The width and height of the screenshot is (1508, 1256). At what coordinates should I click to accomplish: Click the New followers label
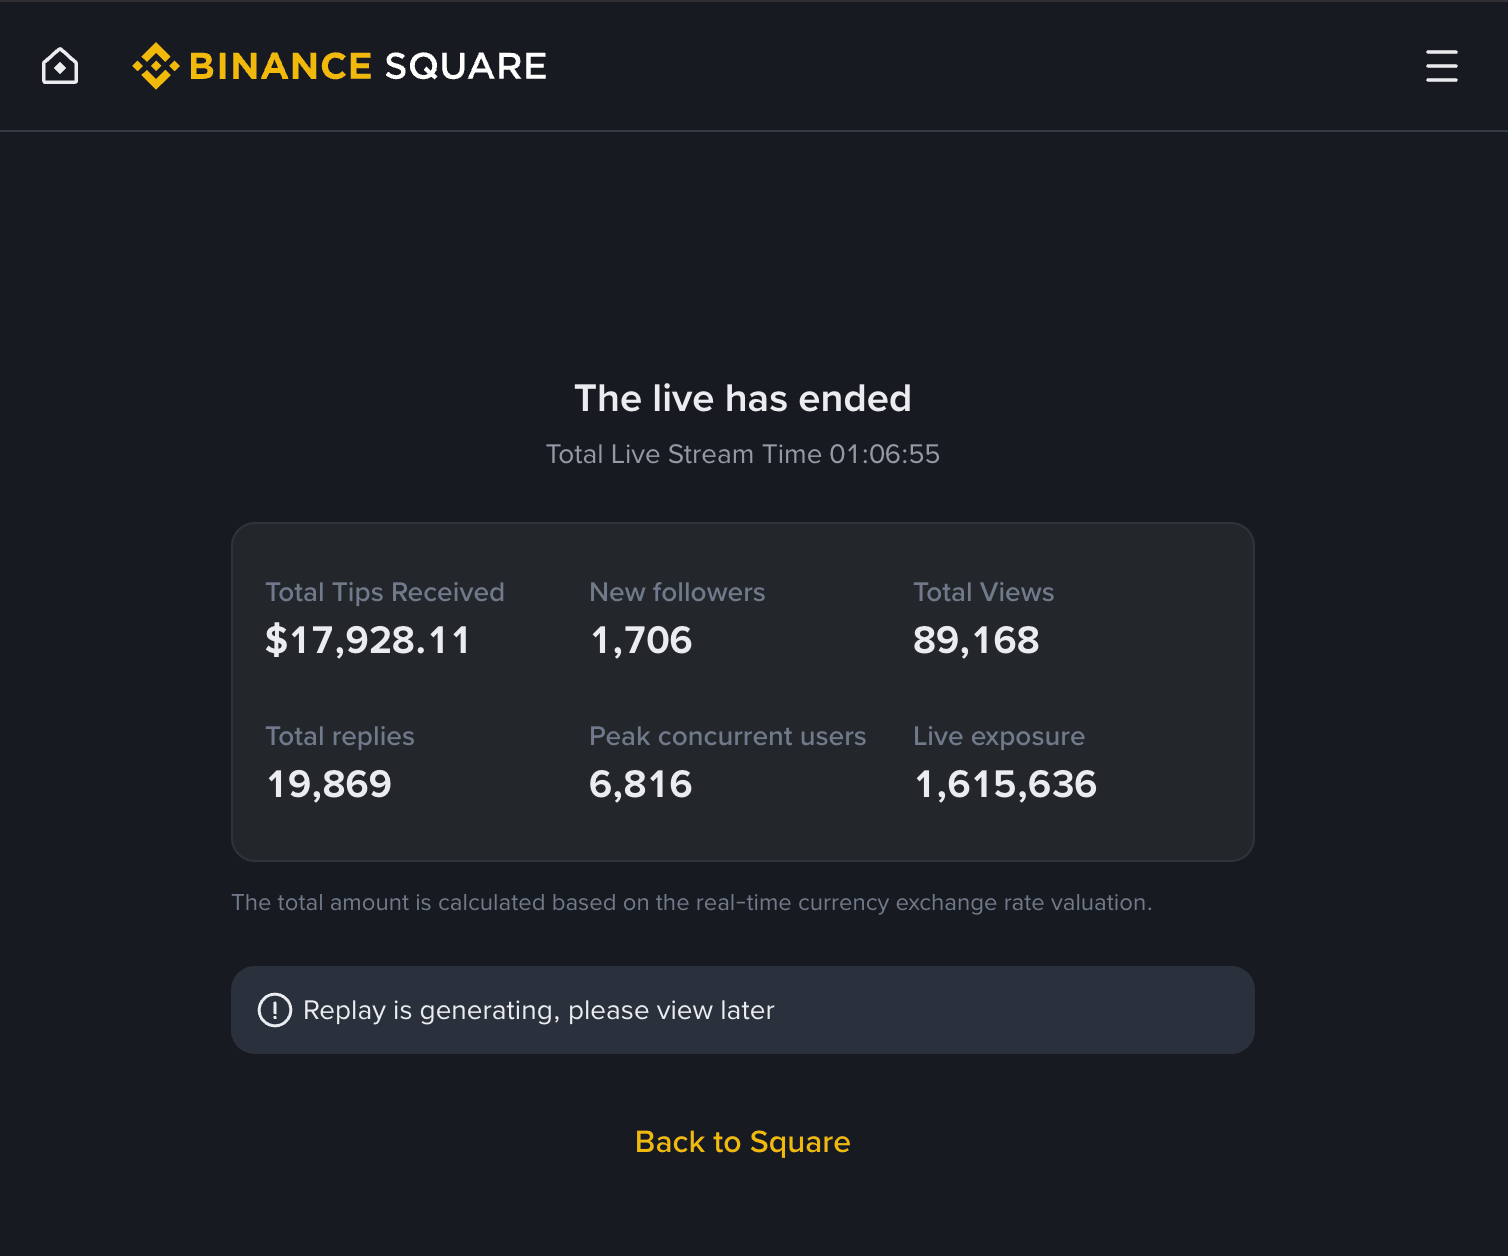click(677, 592)
